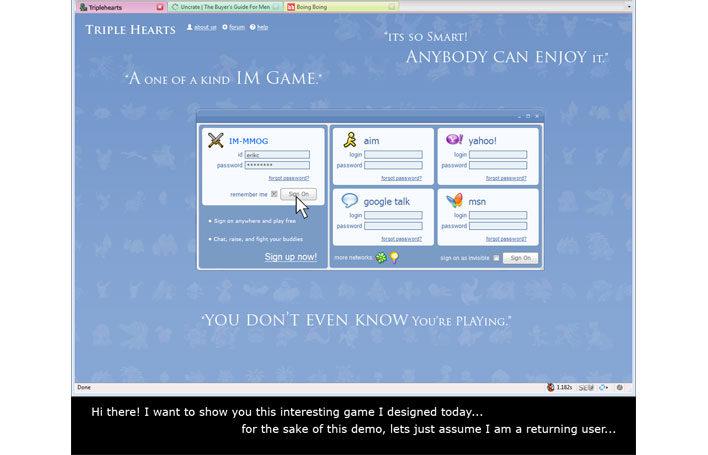Open the Sign up now! link
Screen dimensions: 708x455
(290, 257)
